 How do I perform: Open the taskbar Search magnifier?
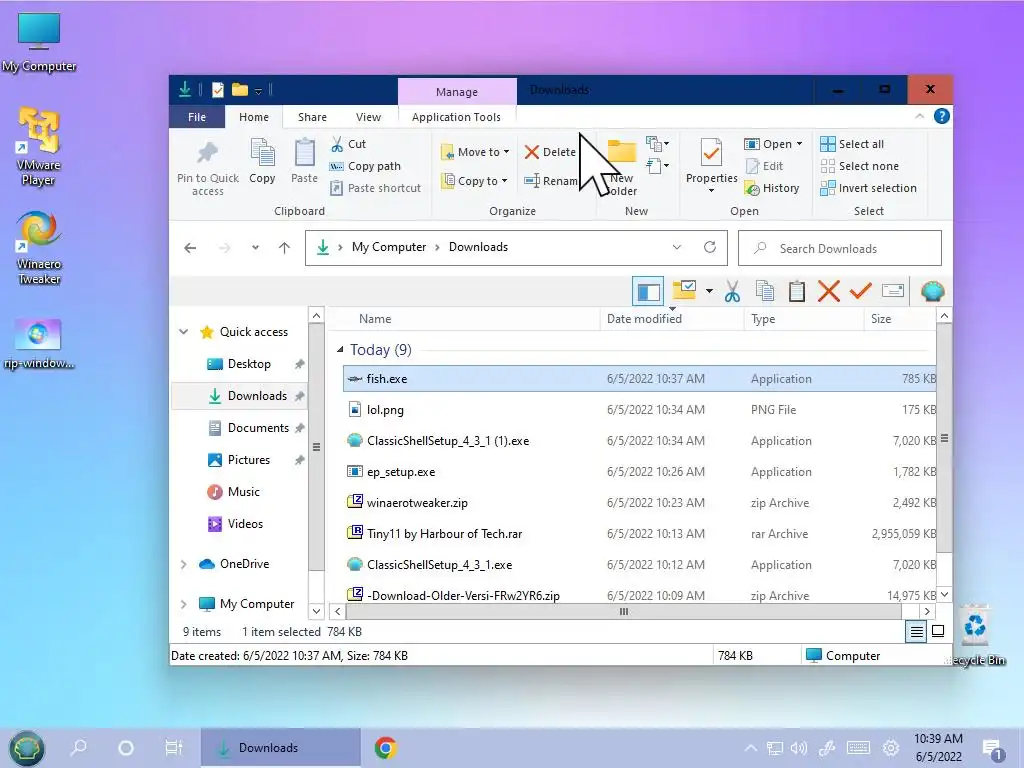click(78, 748)
